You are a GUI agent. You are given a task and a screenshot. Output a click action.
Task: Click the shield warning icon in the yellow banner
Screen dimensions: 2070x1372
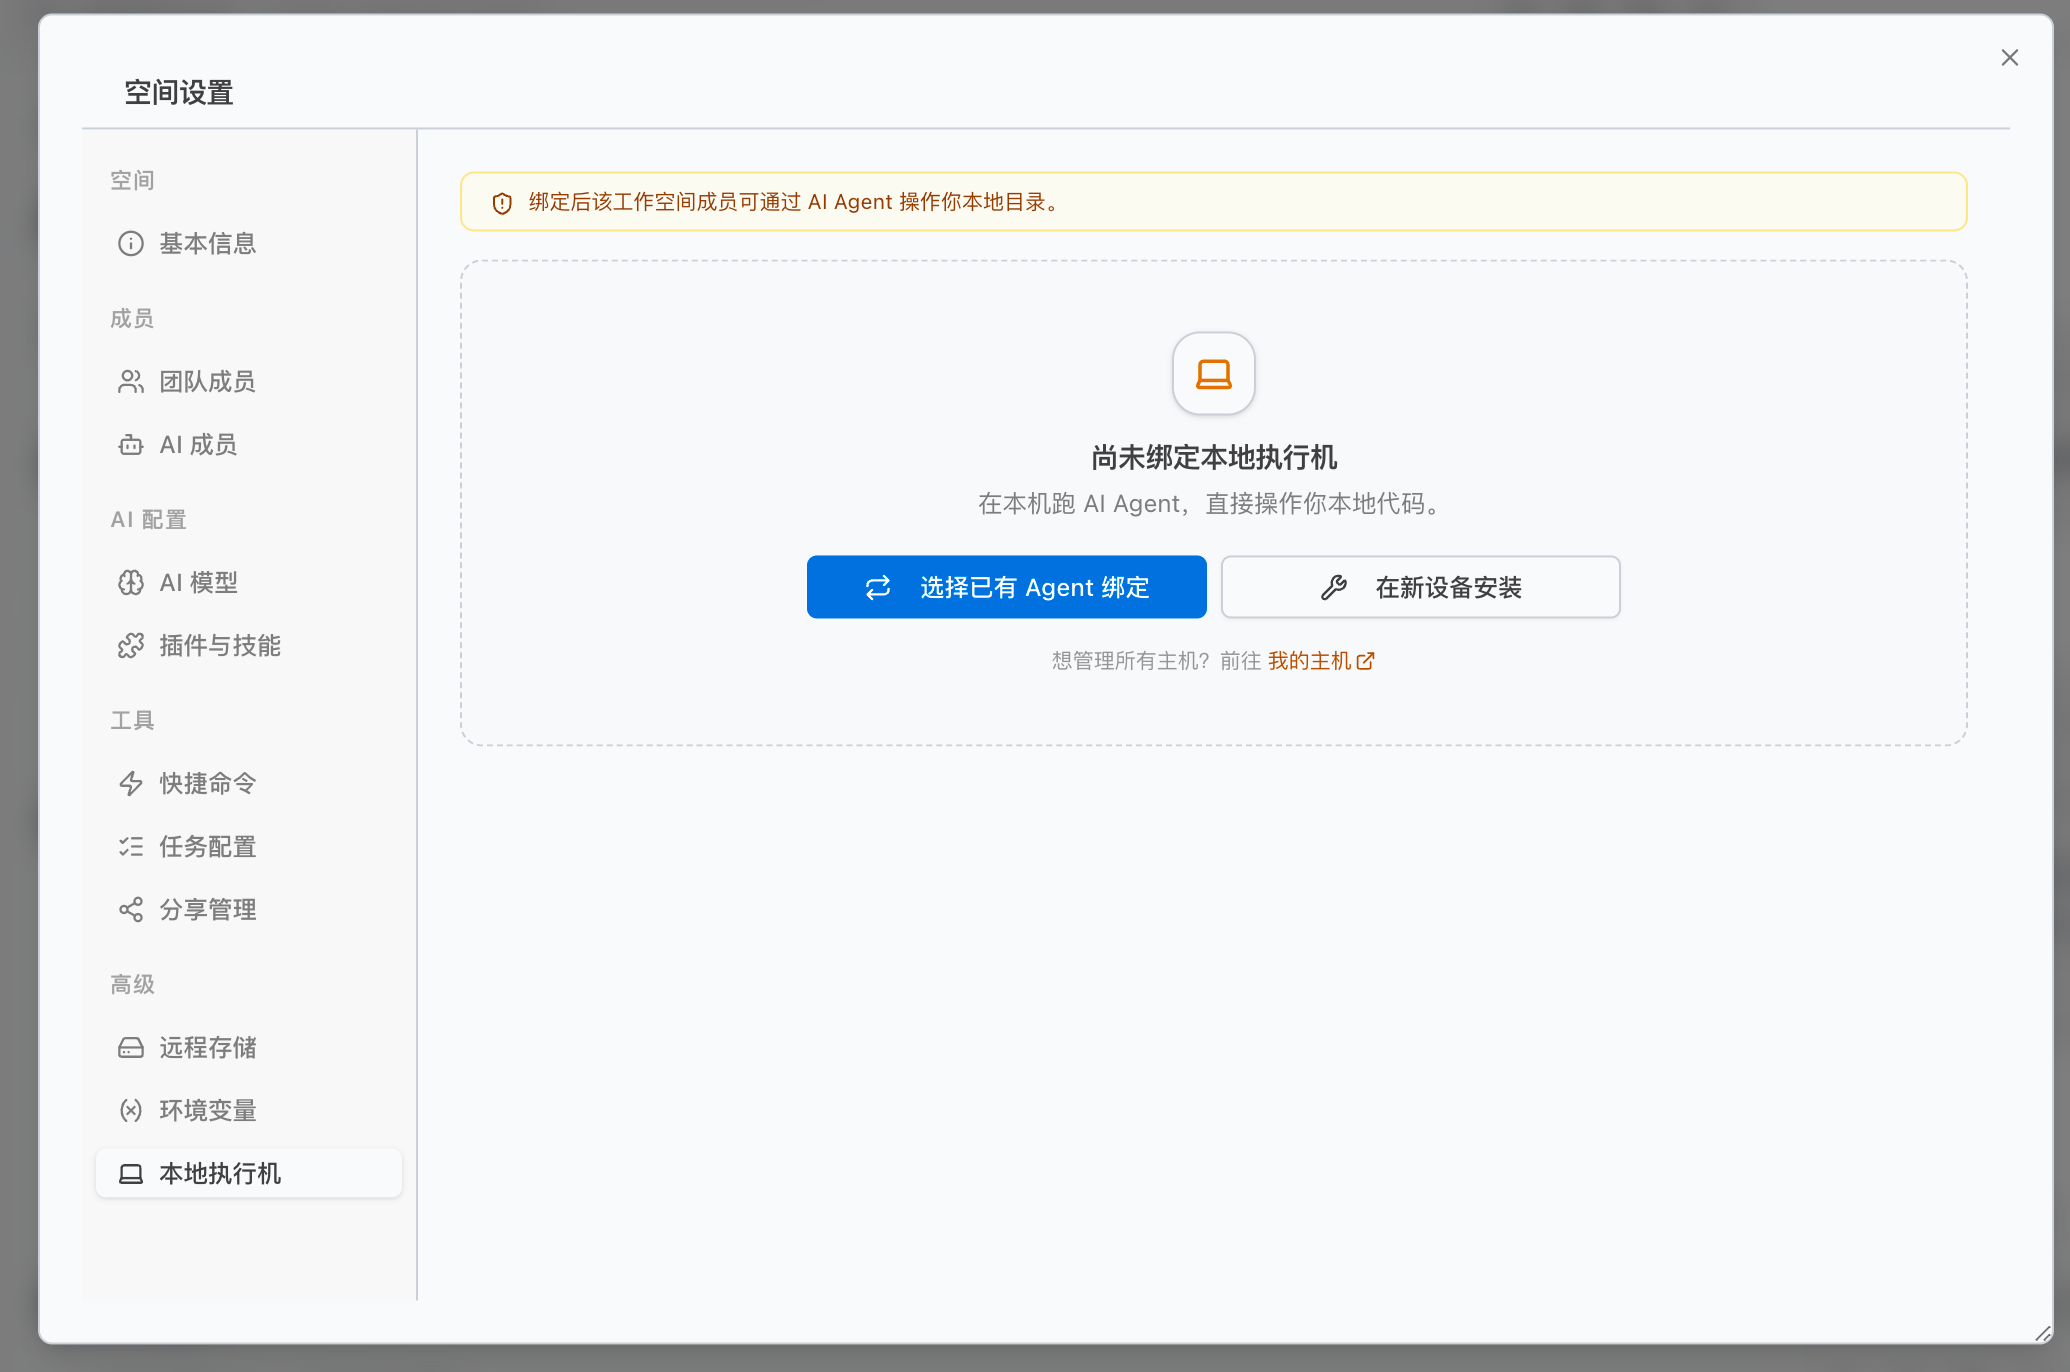[502, 203]
